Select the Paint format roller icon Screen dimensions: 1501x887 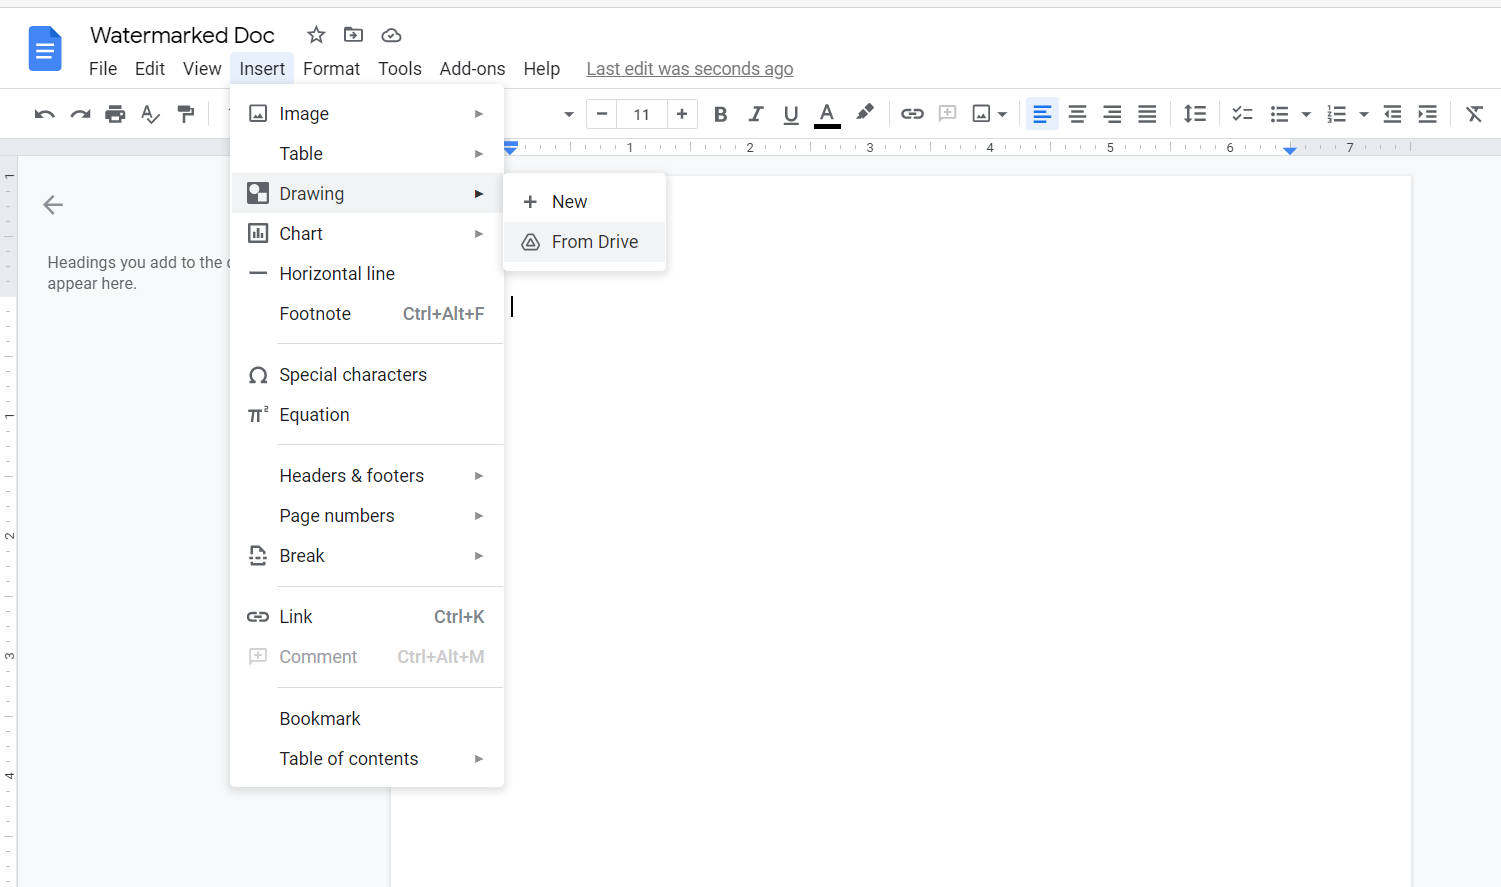(186, 114)
